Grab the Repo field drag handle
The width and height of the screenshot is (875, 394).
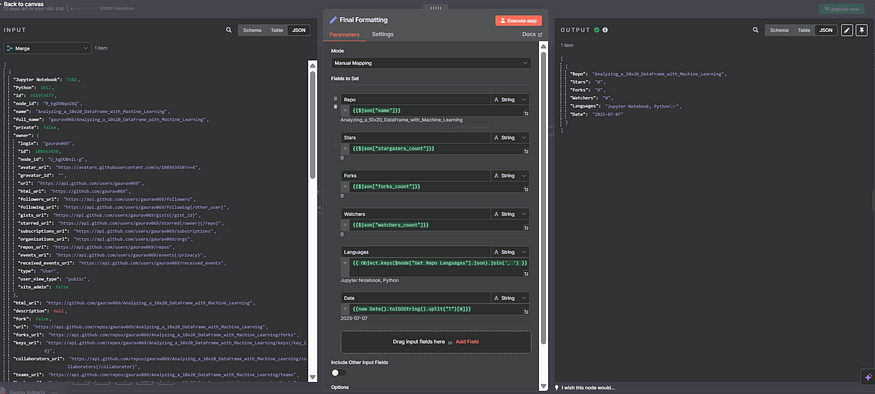[x=335, y=98]
